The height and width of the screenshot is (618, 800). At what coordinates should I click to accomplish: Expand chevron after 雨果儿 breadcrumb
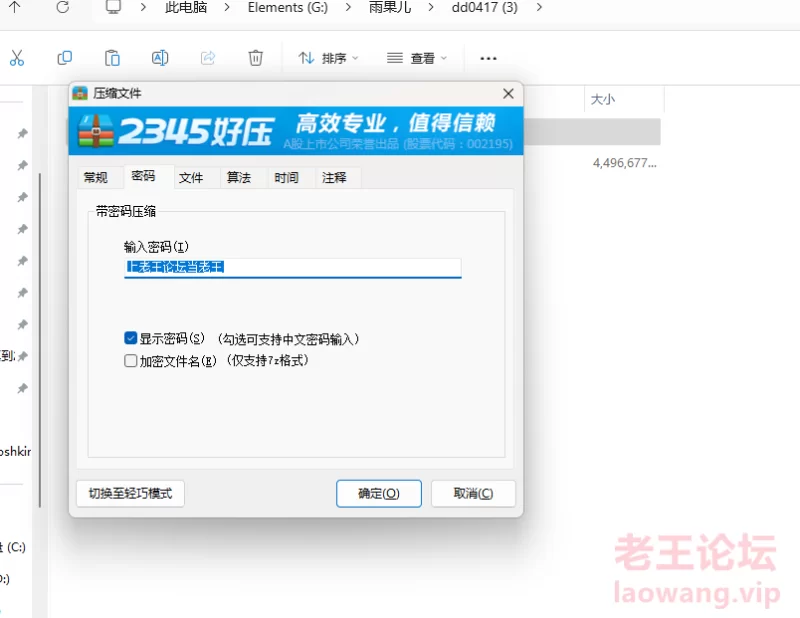431,7
